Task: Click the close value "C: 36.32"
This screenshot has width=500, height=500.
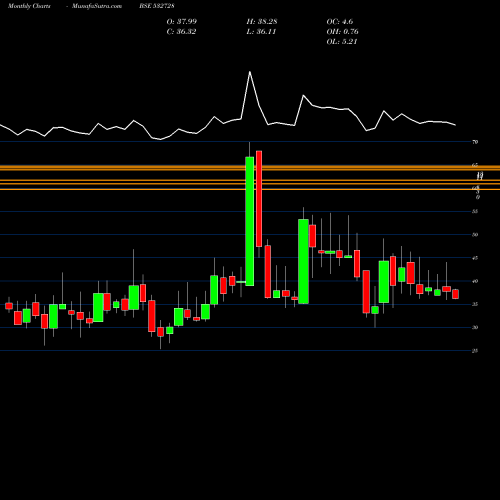Action: click(x=181, y=32)
